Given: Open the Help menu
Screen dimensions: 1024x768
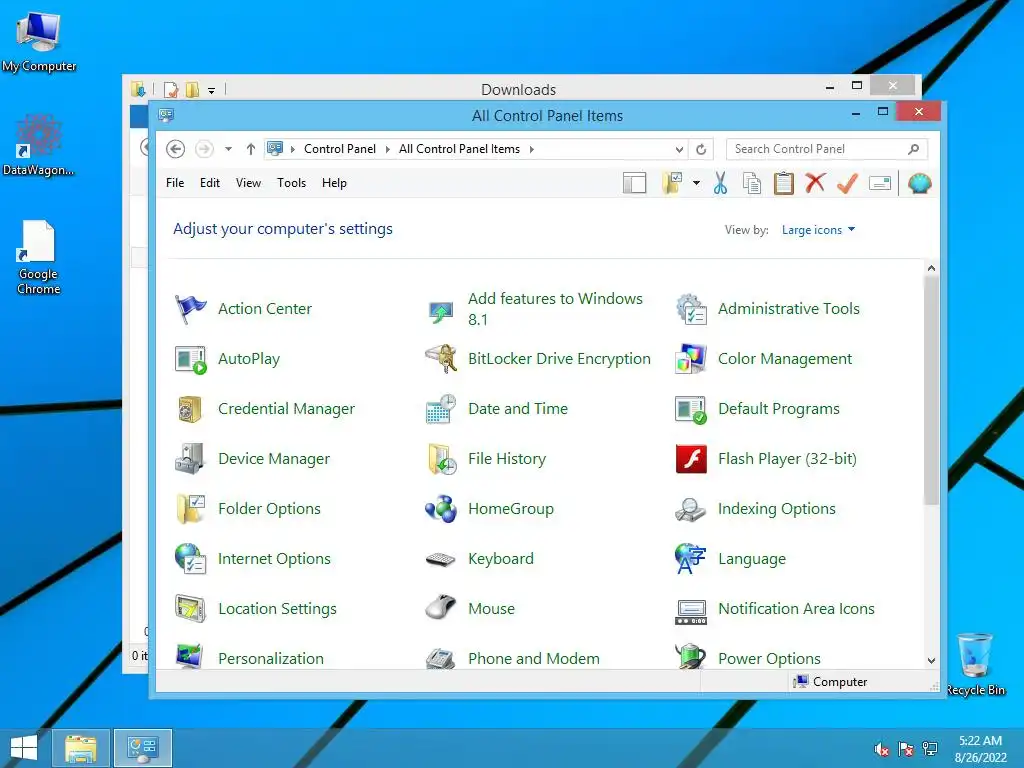Looking at the screenshot, I should point(334,183).
